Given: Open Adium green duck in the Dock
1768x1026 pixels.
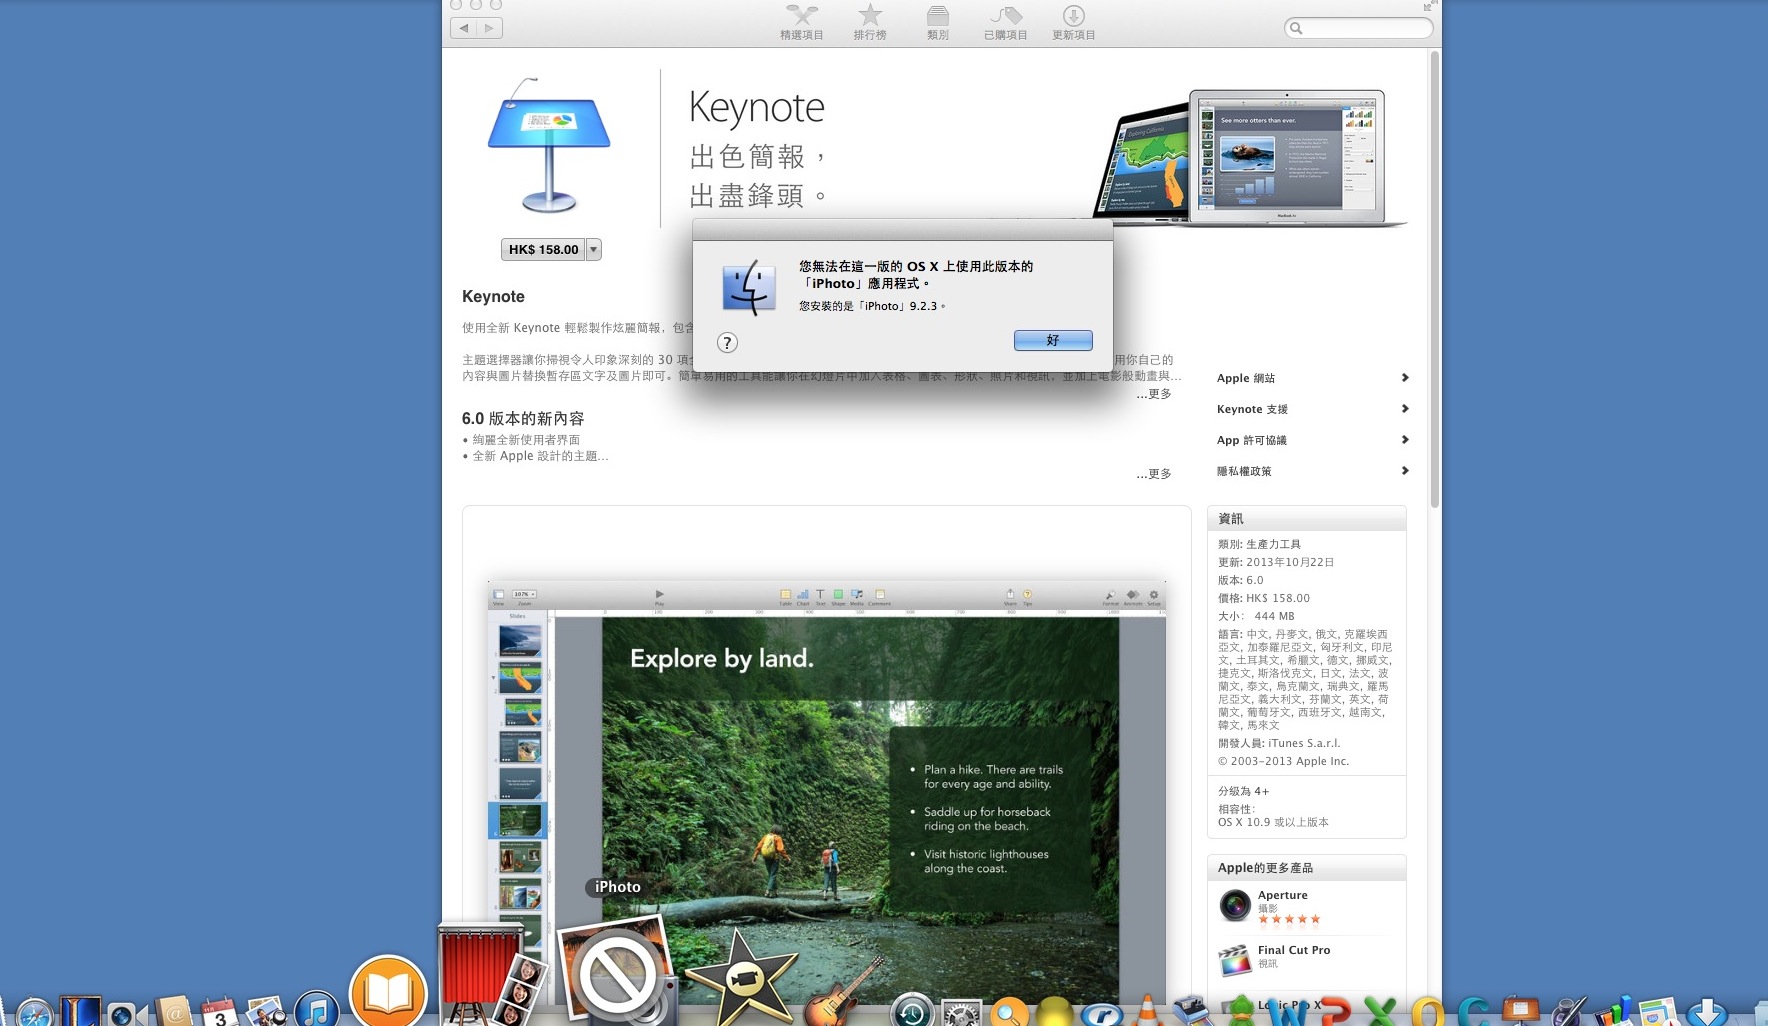Looking at the screenshot, I should coord(1241,1011).
